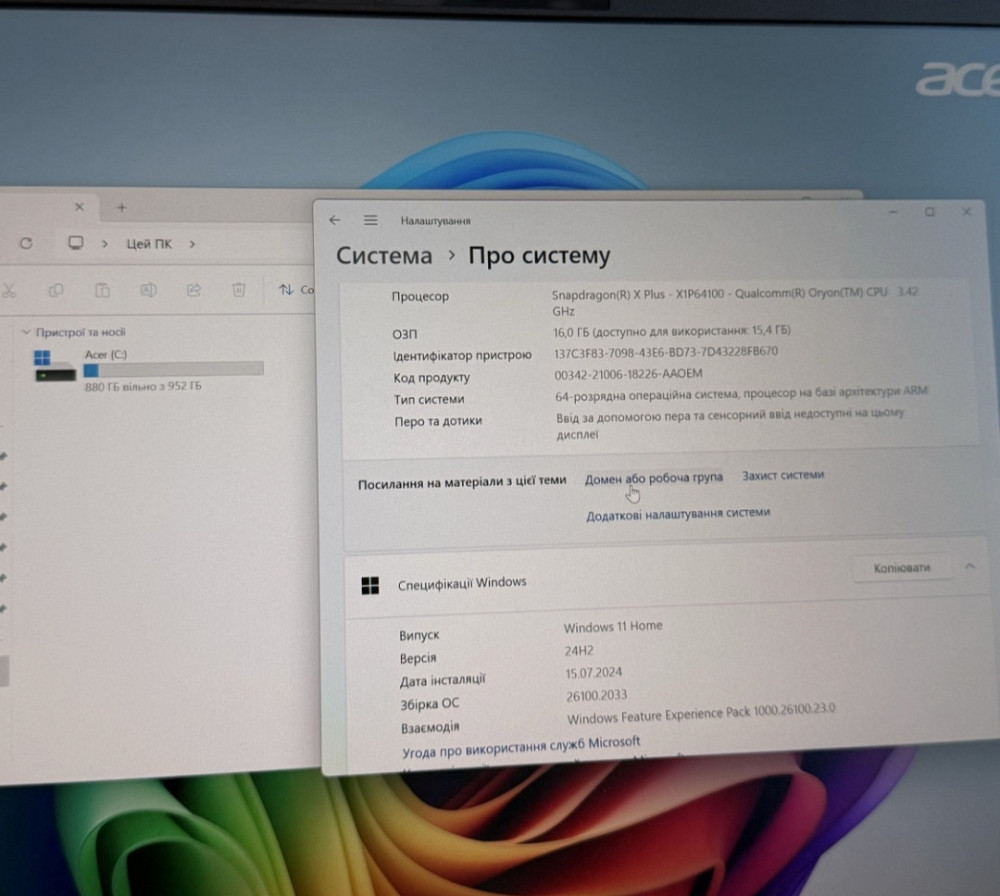This screenshot has height=896, width=1000.
Task: Click the Share icon in Explorer toolbar
Action: [194, 291]
